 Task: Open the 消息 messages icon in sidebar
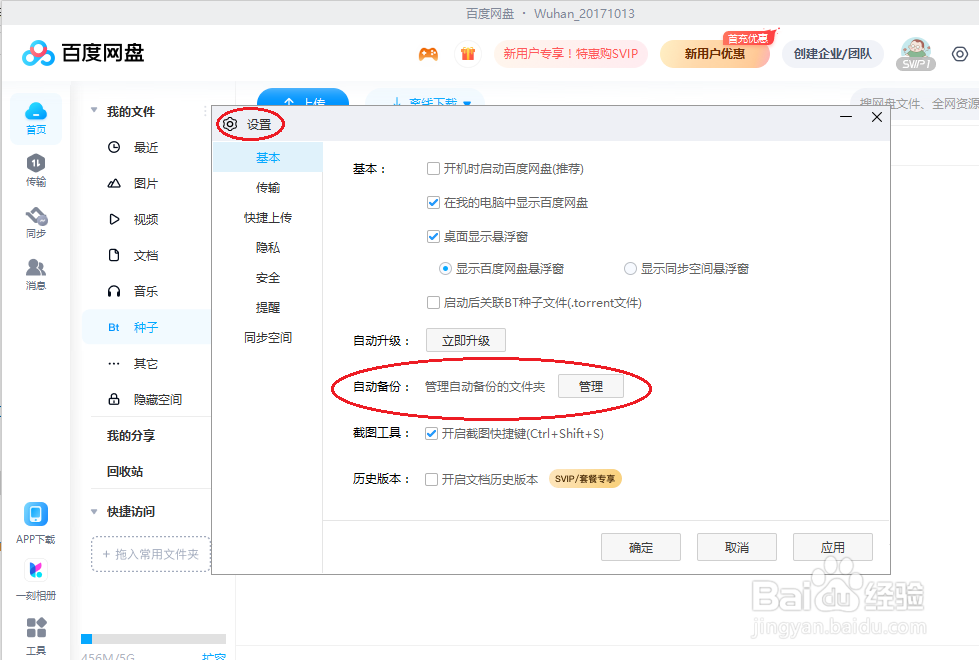coord(36,274)
